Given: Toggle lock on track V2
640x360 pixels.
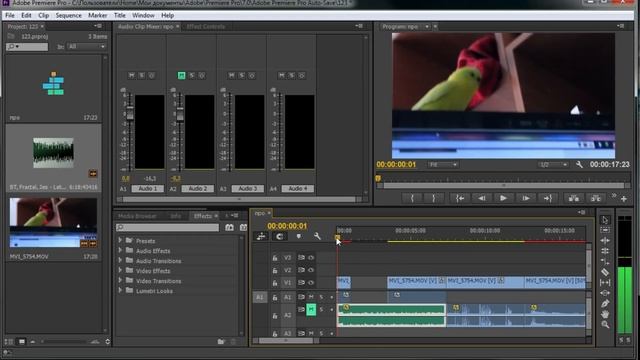Looking at the screenshot, I should pos(275,270).
